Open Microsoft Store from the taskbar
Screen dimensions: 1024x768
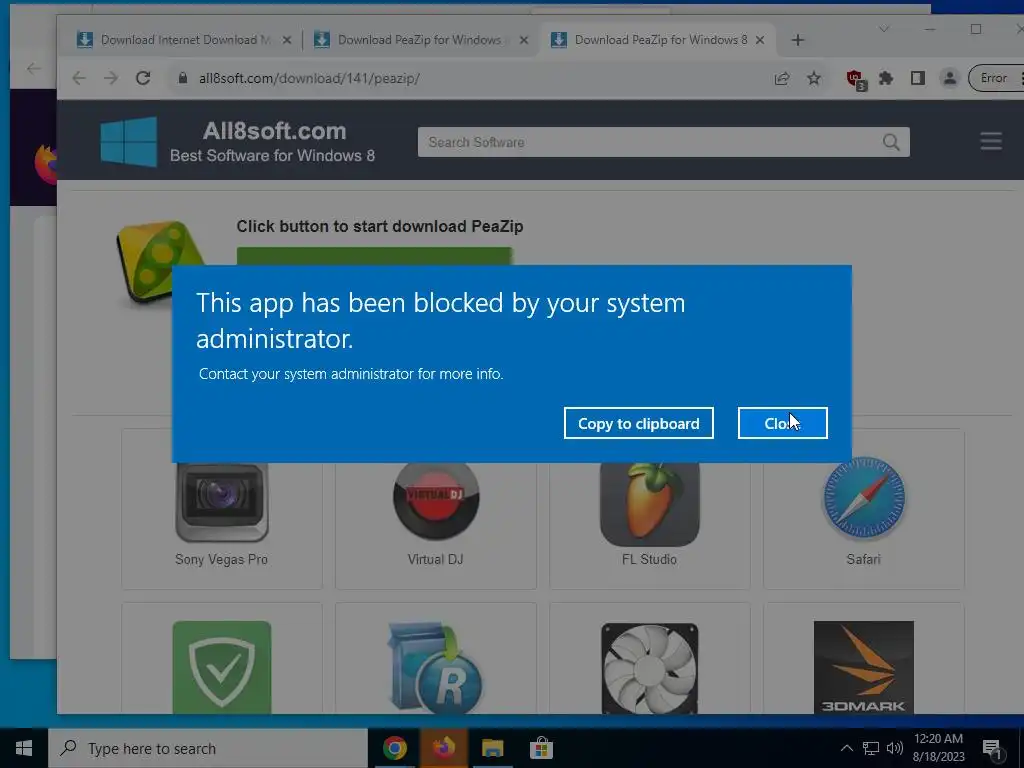[x=541, y=748]
